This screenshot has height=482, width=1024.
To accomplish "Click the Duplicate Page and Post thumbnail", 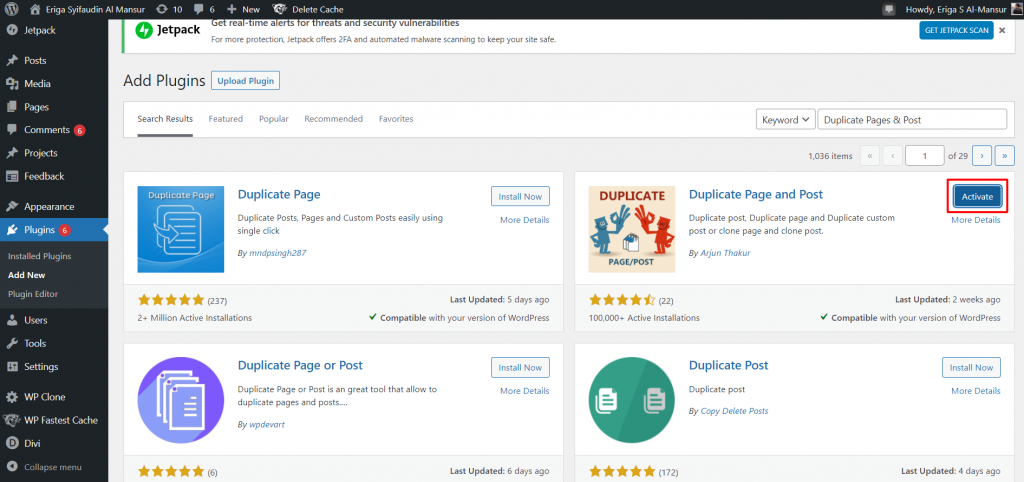I will 632,229.
